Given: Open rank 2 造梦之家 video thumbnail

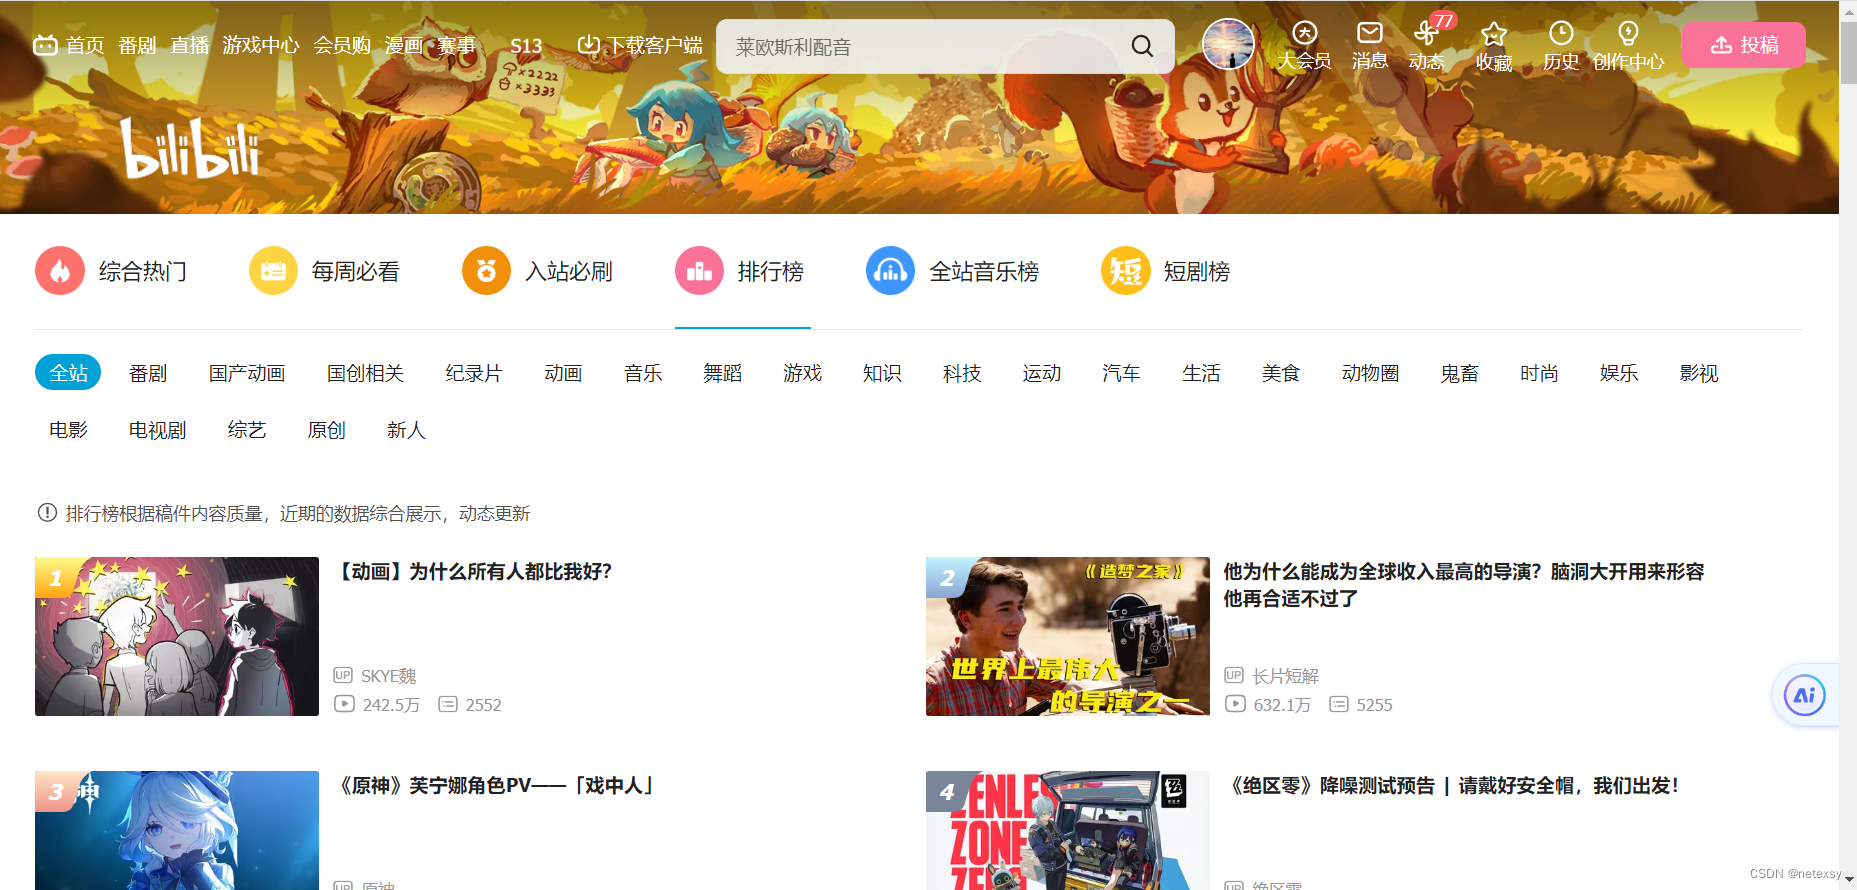Looking at the screenshot, I should [1068, 636].
